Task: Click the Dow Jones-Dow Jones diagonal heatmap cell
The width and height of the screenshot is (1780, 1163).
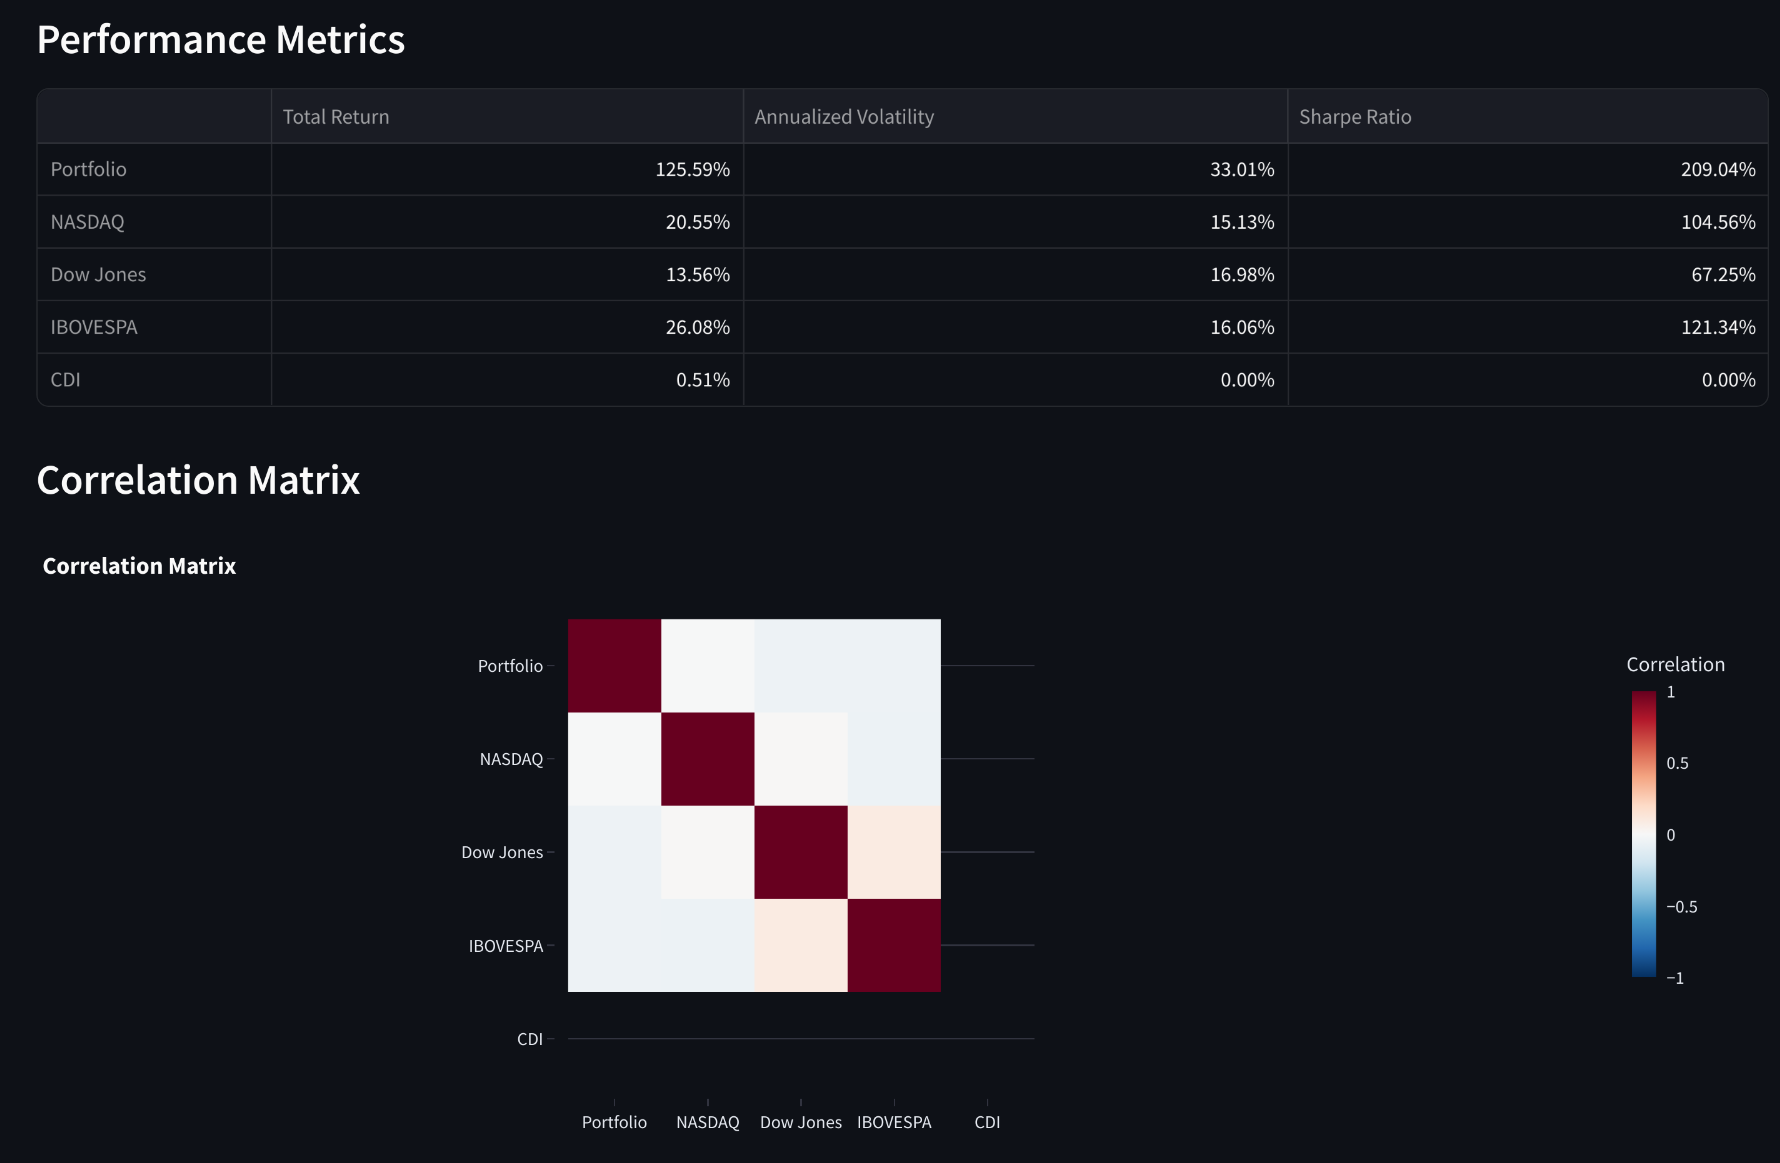Action: 801,852
